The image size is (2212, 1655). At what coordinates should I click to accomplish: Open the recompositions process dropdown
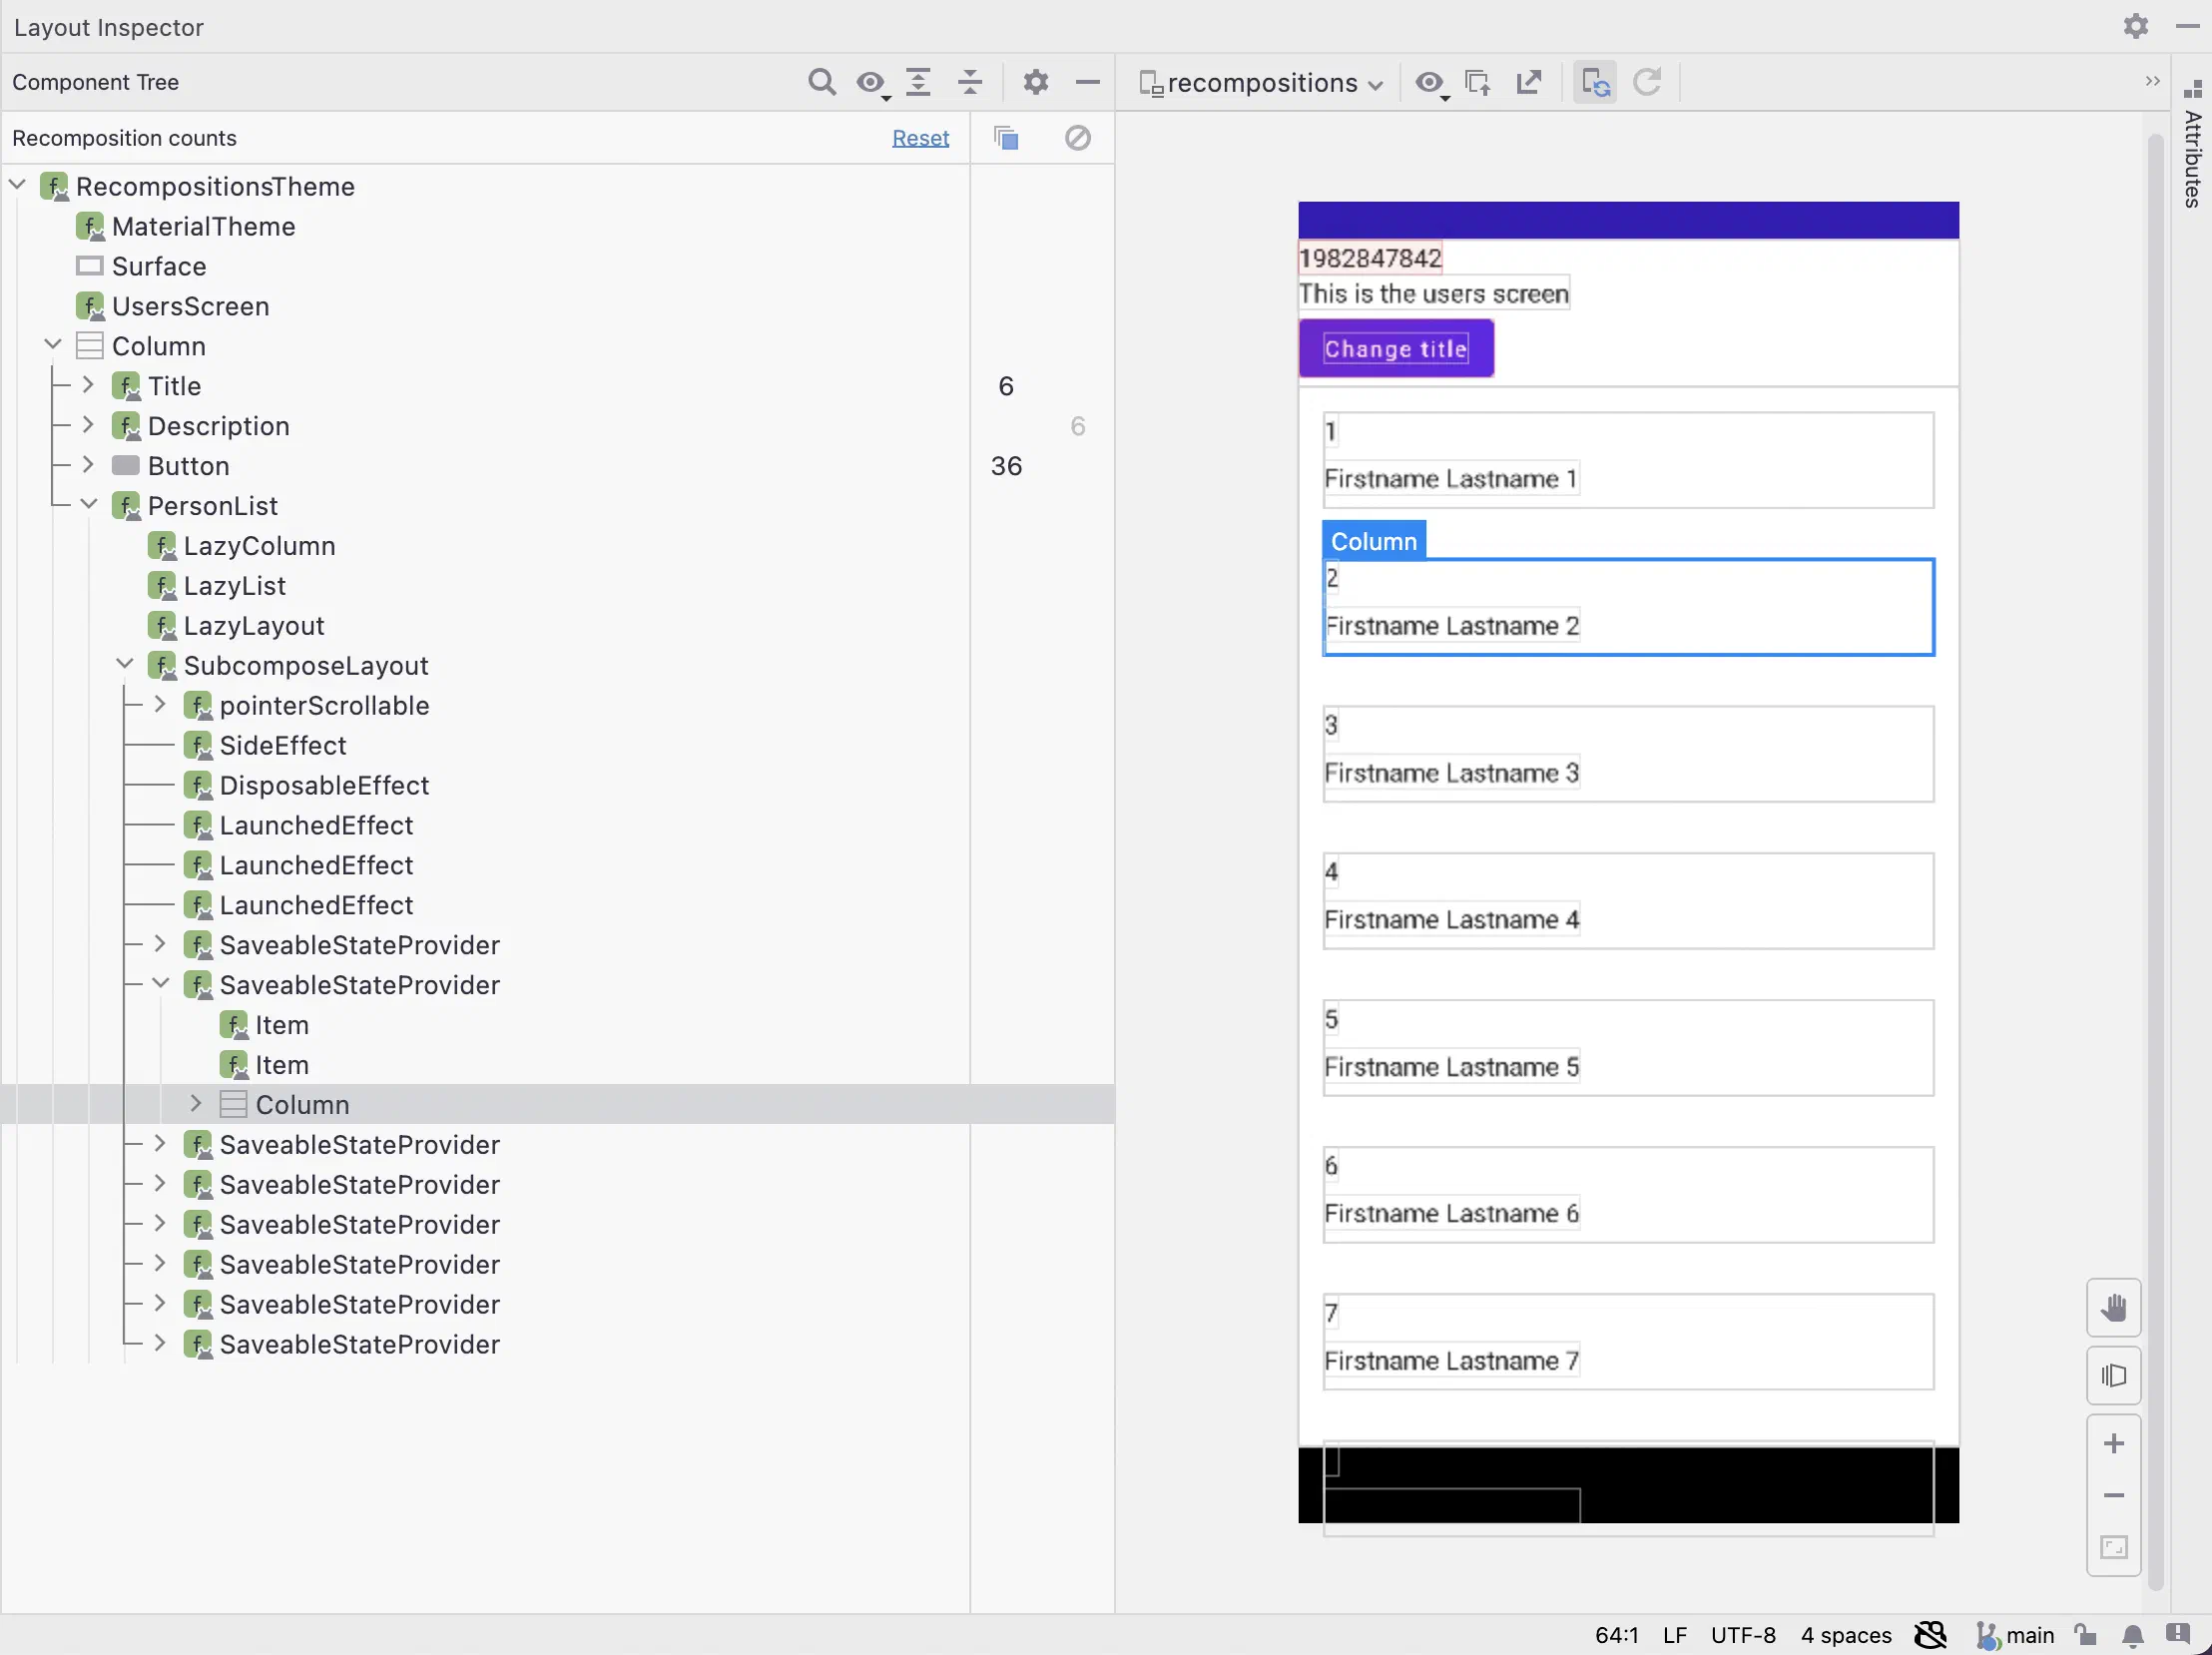(x=1261, y=83)
